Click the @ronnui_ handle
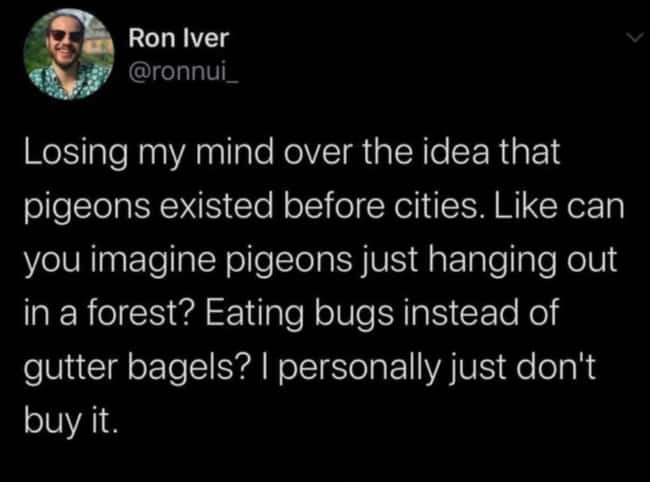The width and height of the screenshot is (650, 482). (x=184, y=74)
